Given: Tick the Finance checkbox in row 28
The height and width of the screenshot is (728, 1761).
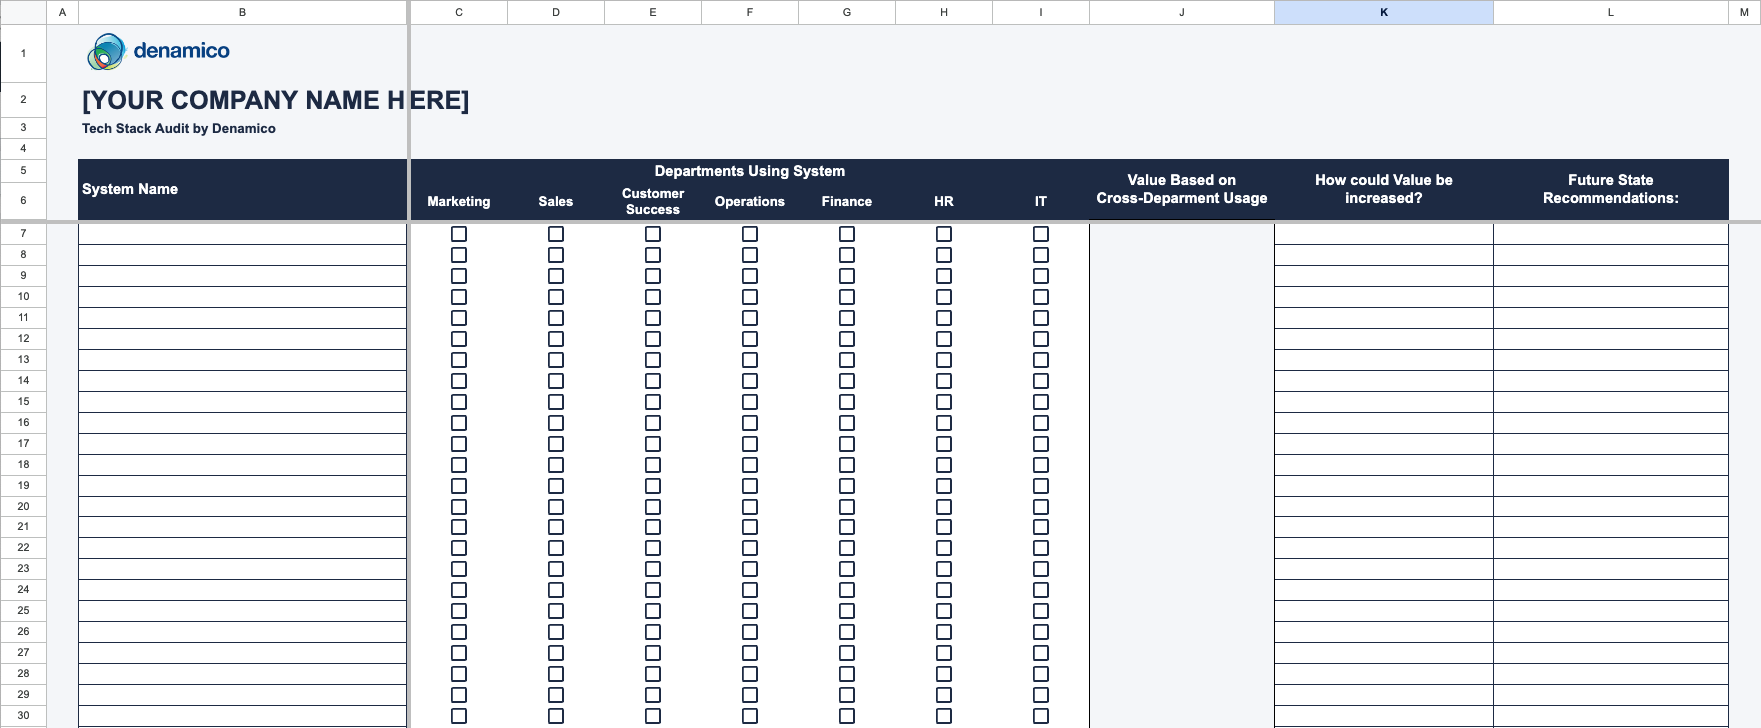Looking at the screenshot, I should pos(847,674).
